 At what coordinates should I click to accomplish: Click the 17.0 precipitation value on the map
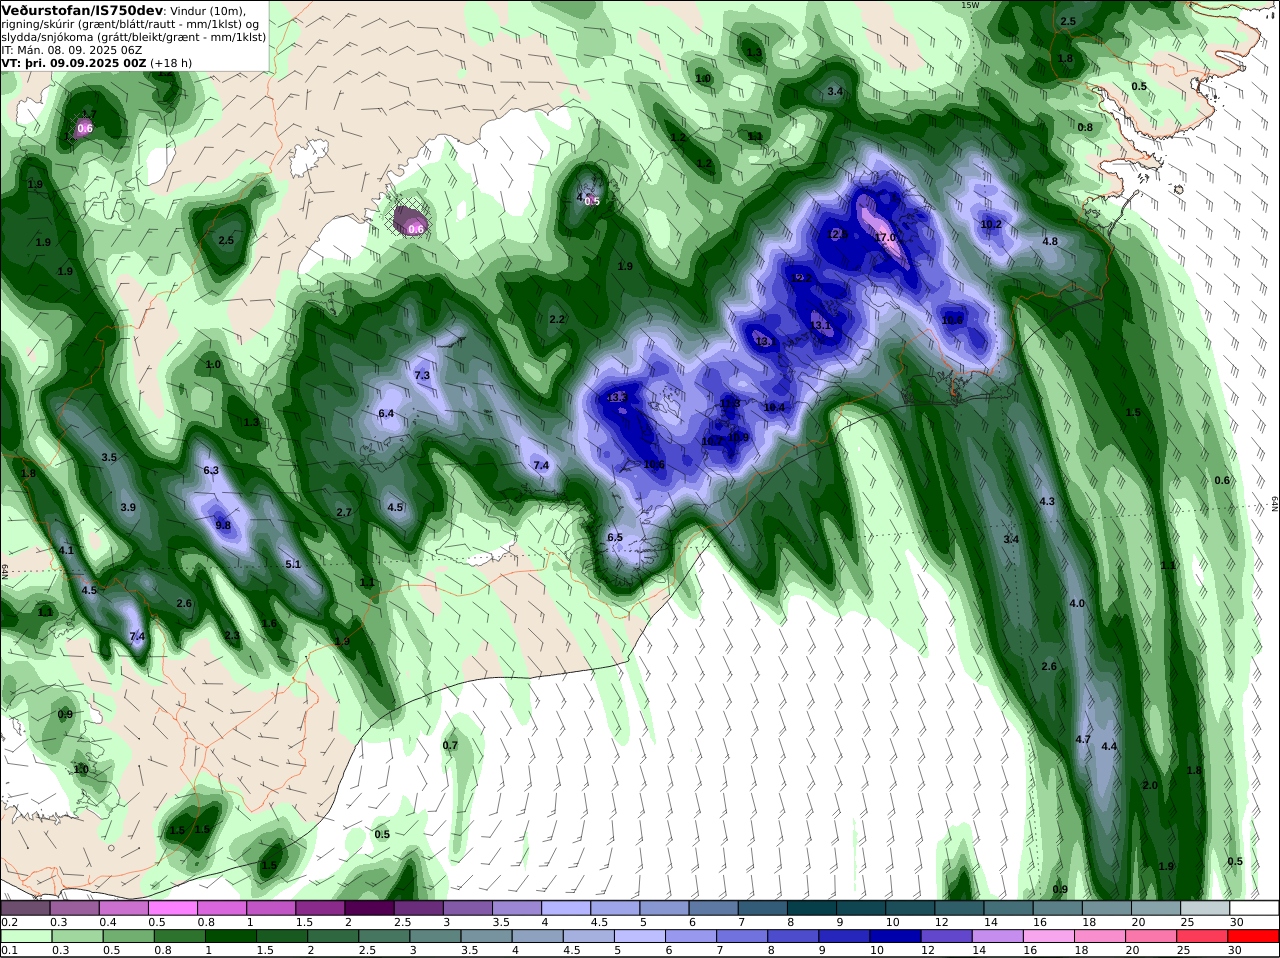coord(886,237)
